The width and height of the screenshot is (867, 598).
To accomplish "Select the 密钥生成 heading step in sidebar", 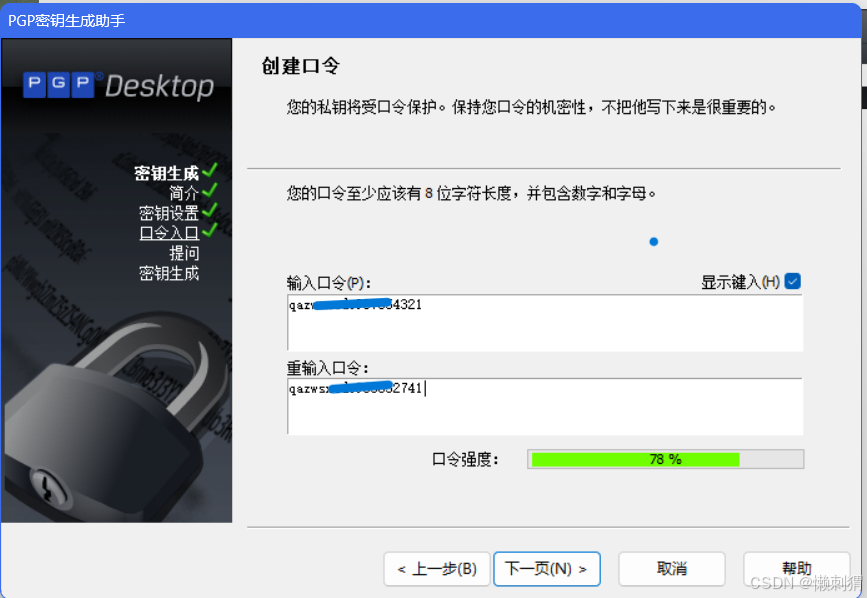I will (166, 174).
